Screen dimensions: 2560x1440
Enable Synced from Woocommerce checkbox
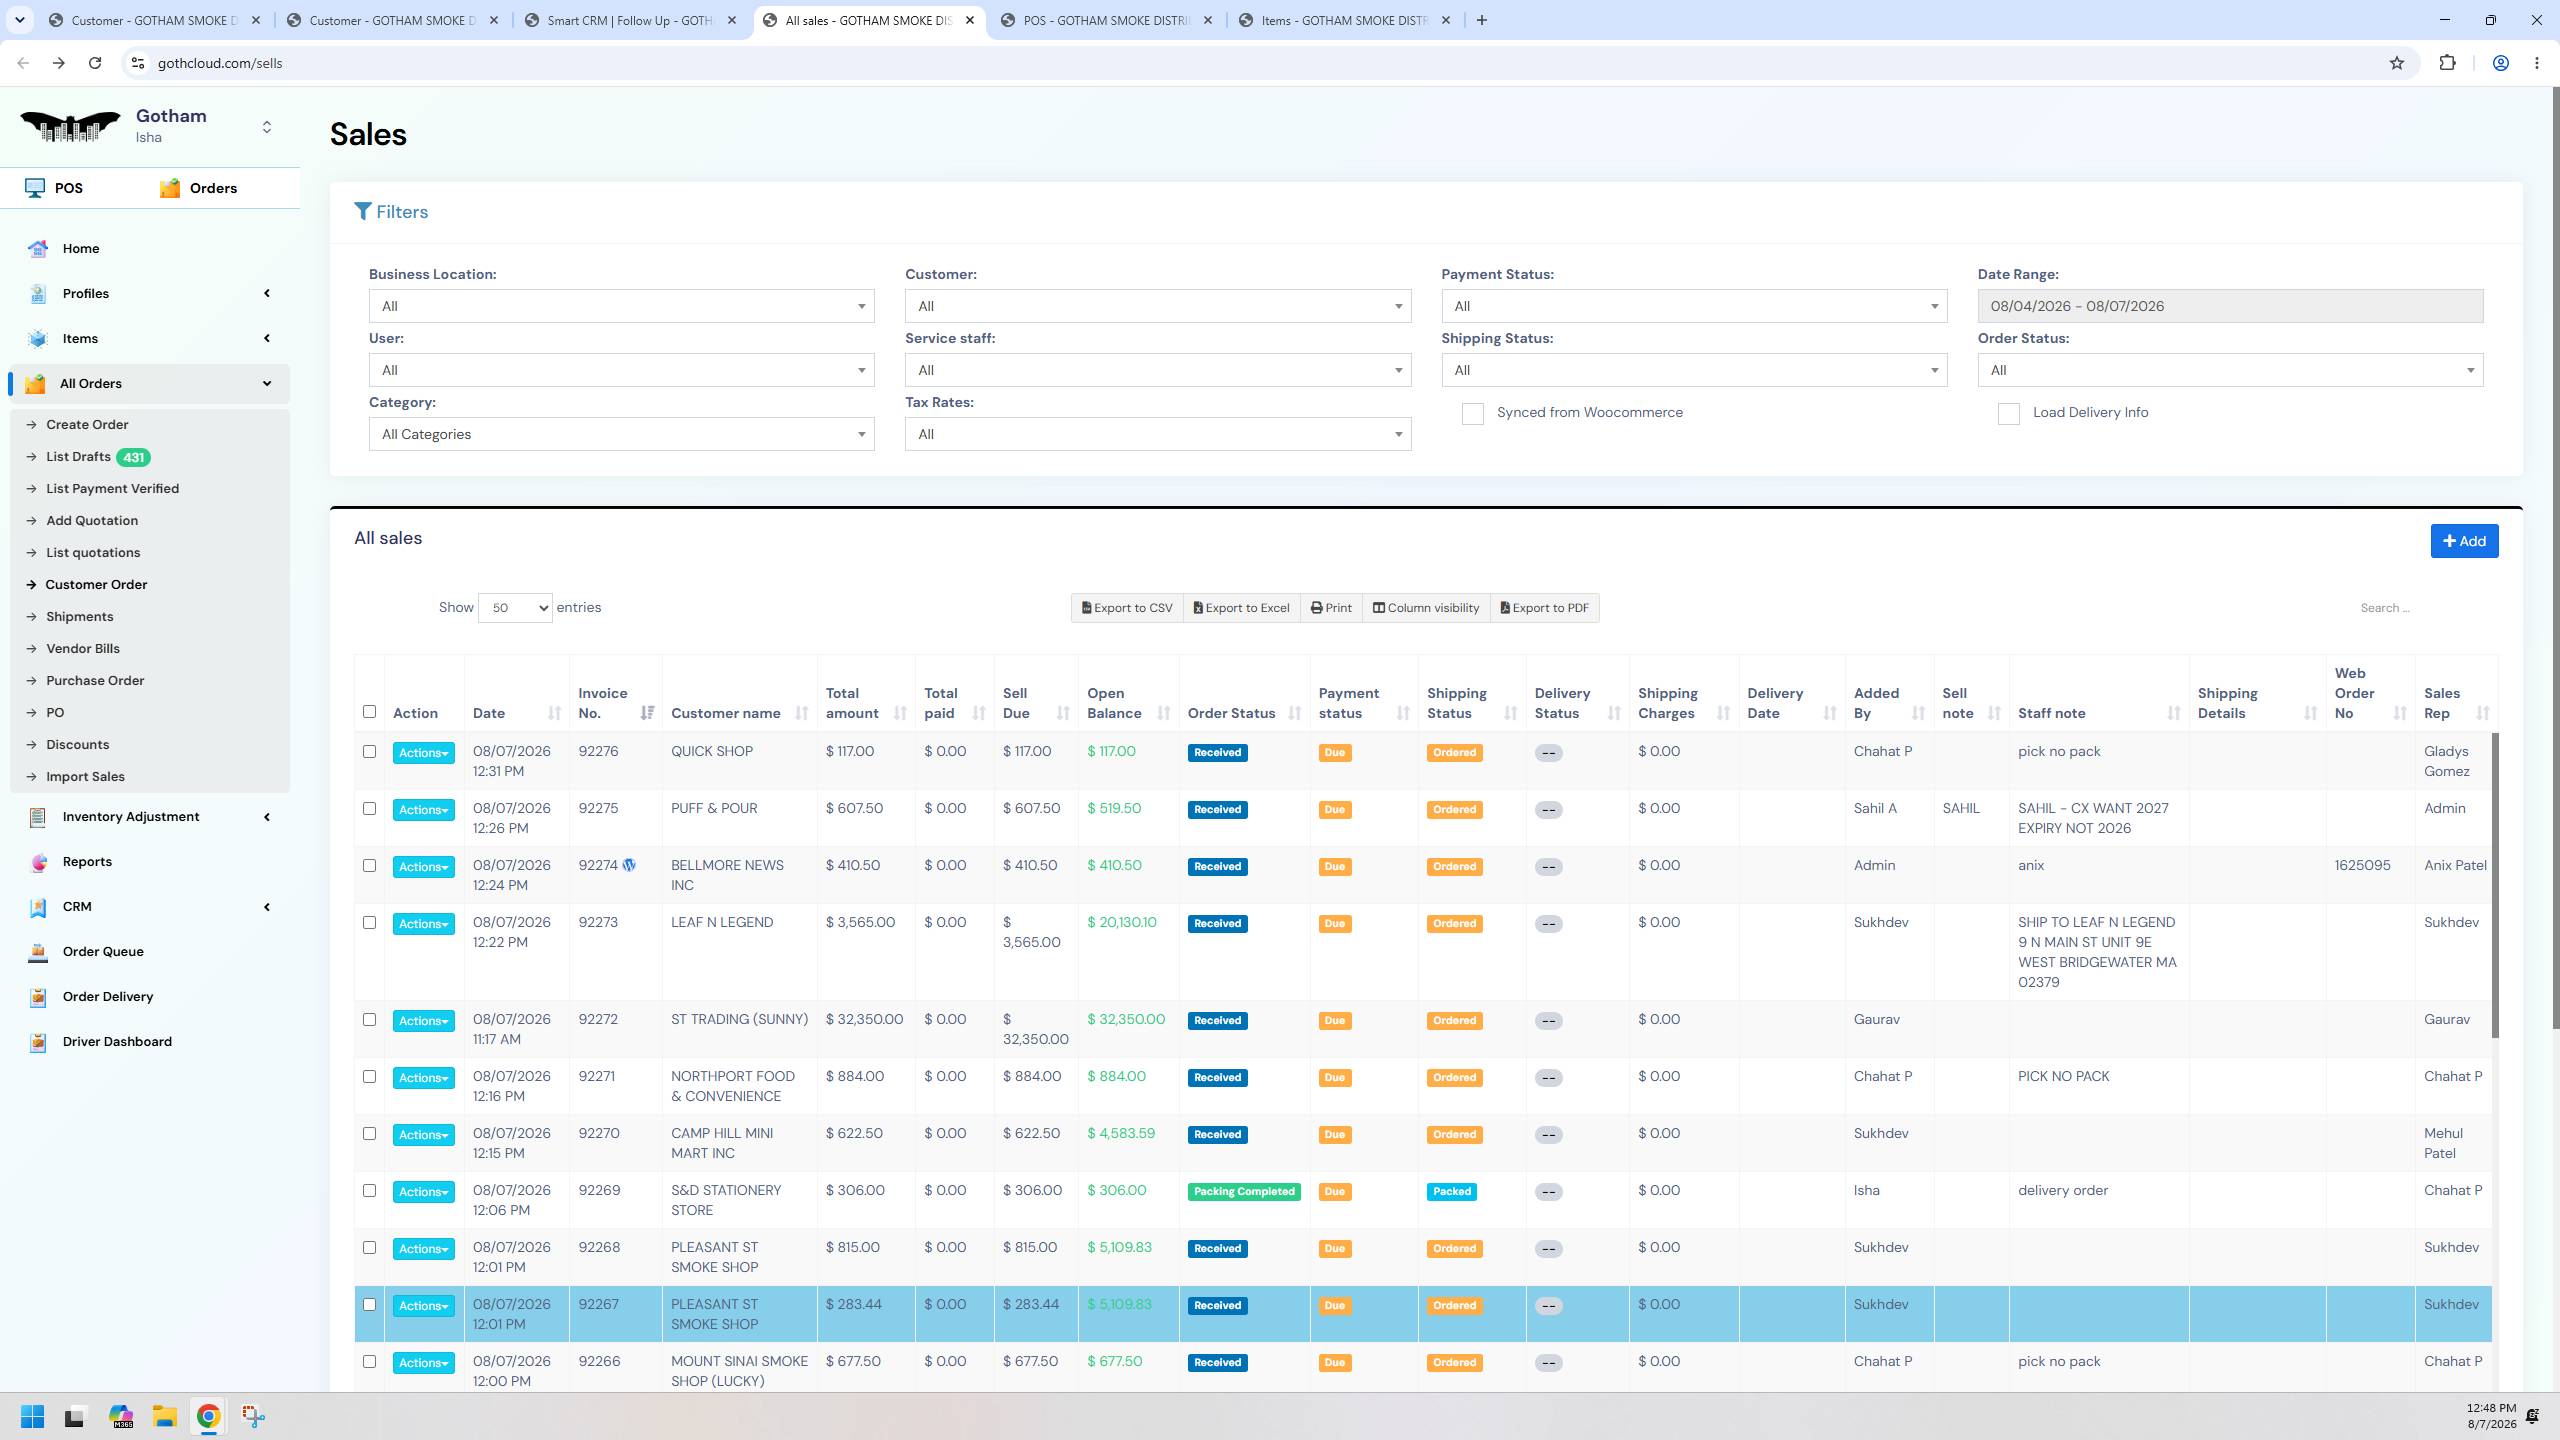tap(1472, 414)
